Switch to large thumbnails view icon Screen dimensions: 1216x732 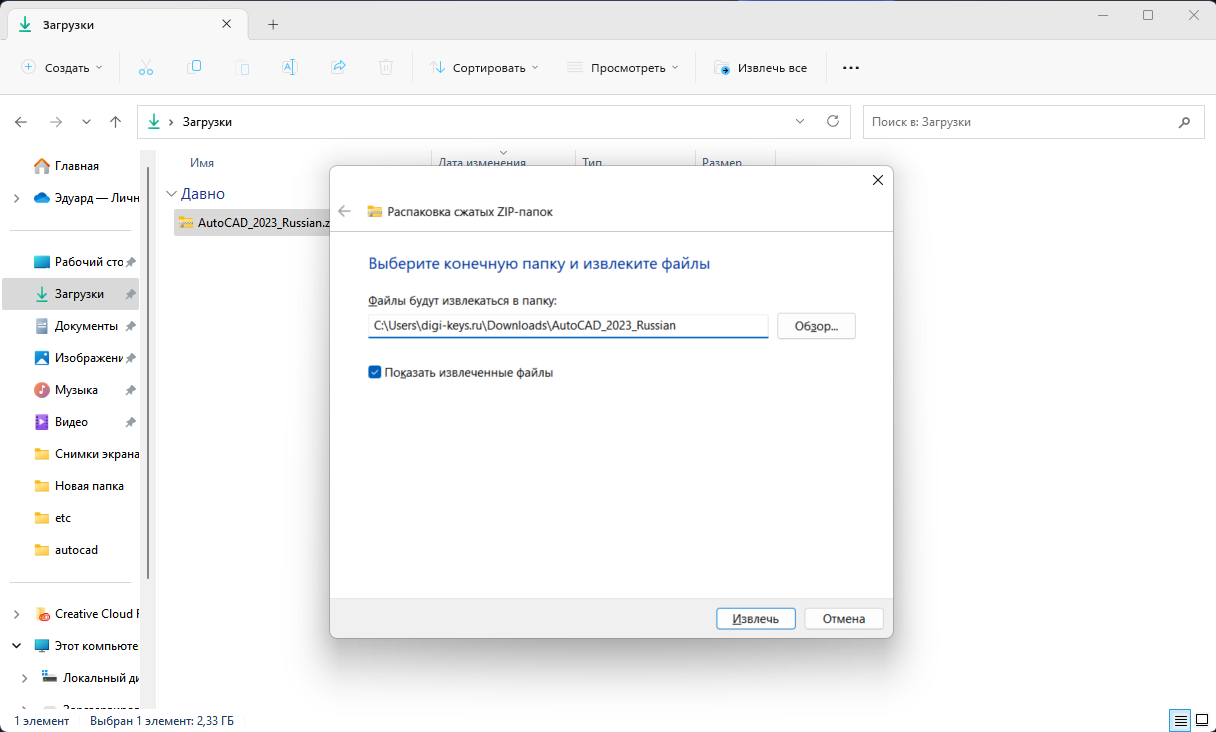pyautogui.click(x=1201, y=720)
